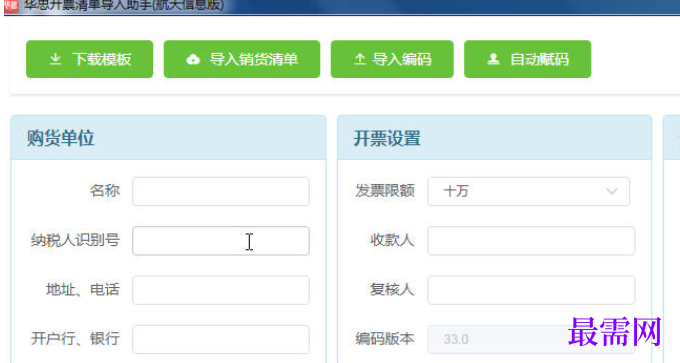Viewport: 680px width, 363px height.
Task: Open 导入销货清单 import button
Action: point(242,59)
